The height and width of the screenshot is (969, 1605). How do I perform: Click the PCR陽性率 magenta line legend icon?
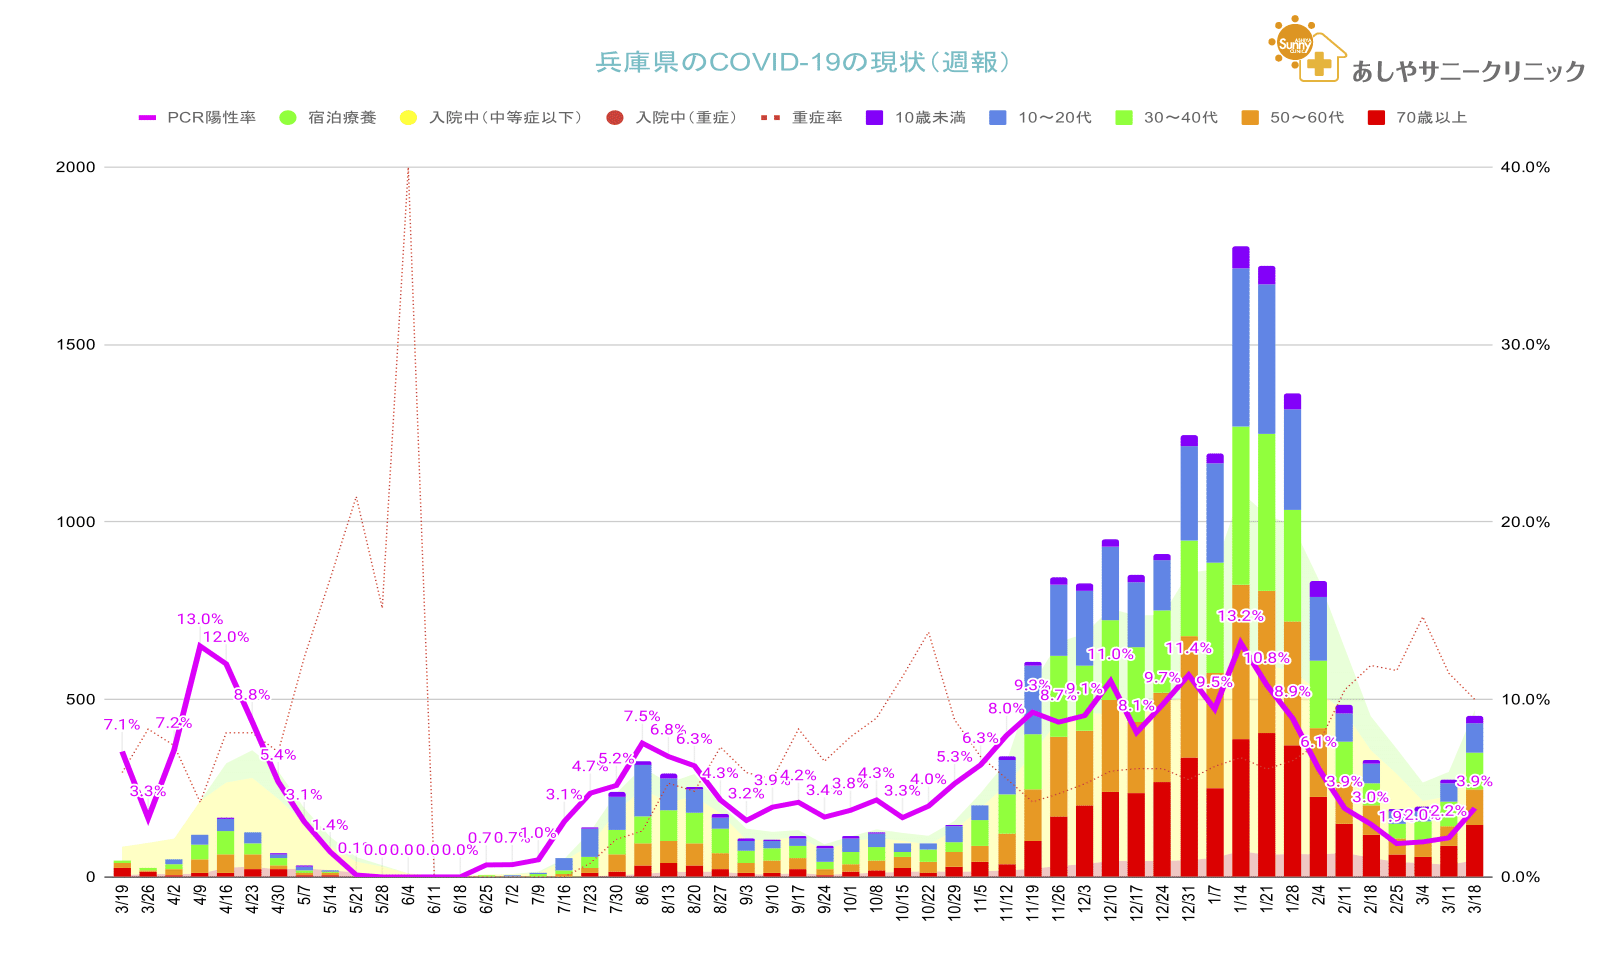147,118
